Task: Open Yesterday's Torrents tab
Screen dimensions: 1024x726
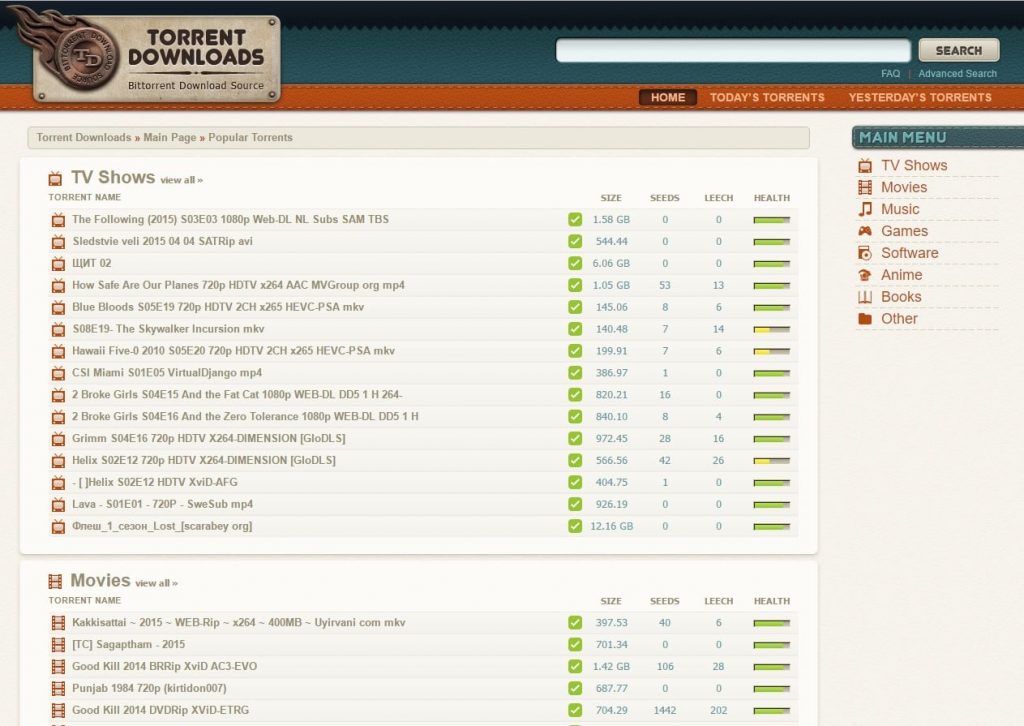Action: 920,97
